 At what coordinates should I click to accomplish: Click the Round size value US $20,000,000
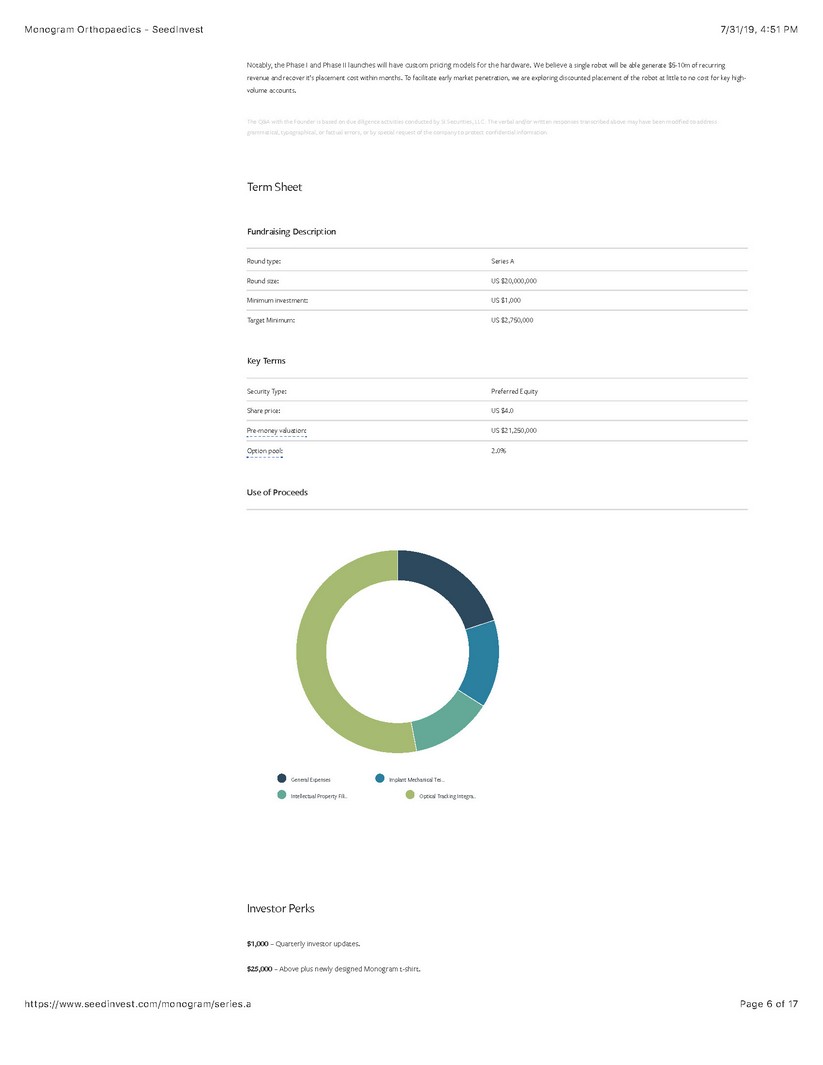515,281
